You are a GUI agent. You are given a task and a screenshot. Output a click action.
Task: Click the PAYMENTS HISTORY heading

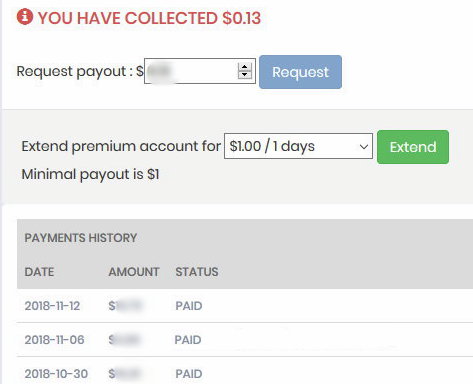tap(81, 238)
